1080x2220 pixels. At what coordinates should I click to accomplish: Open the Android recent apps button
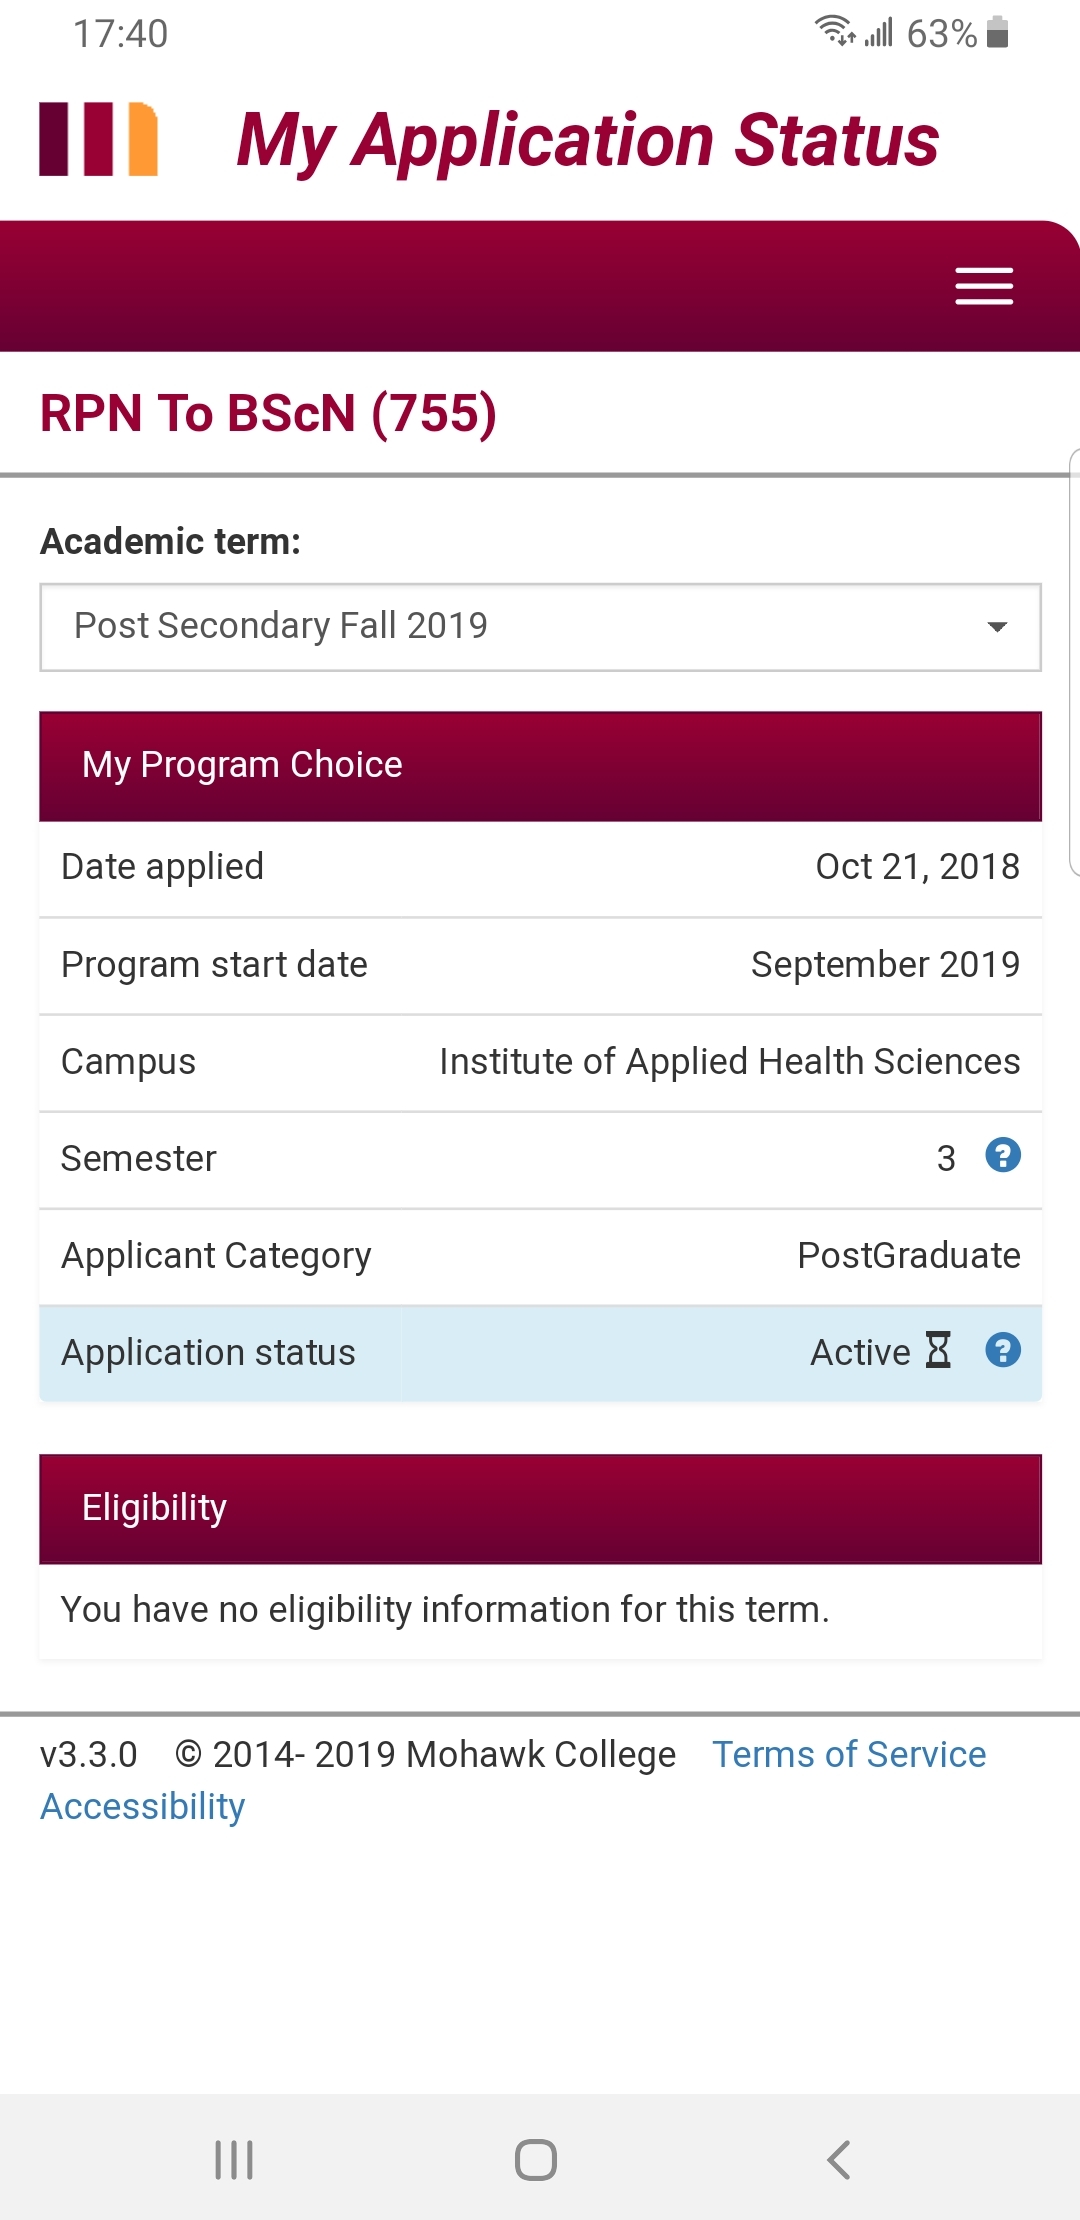pyautogui.click(x=234, y=2159)
